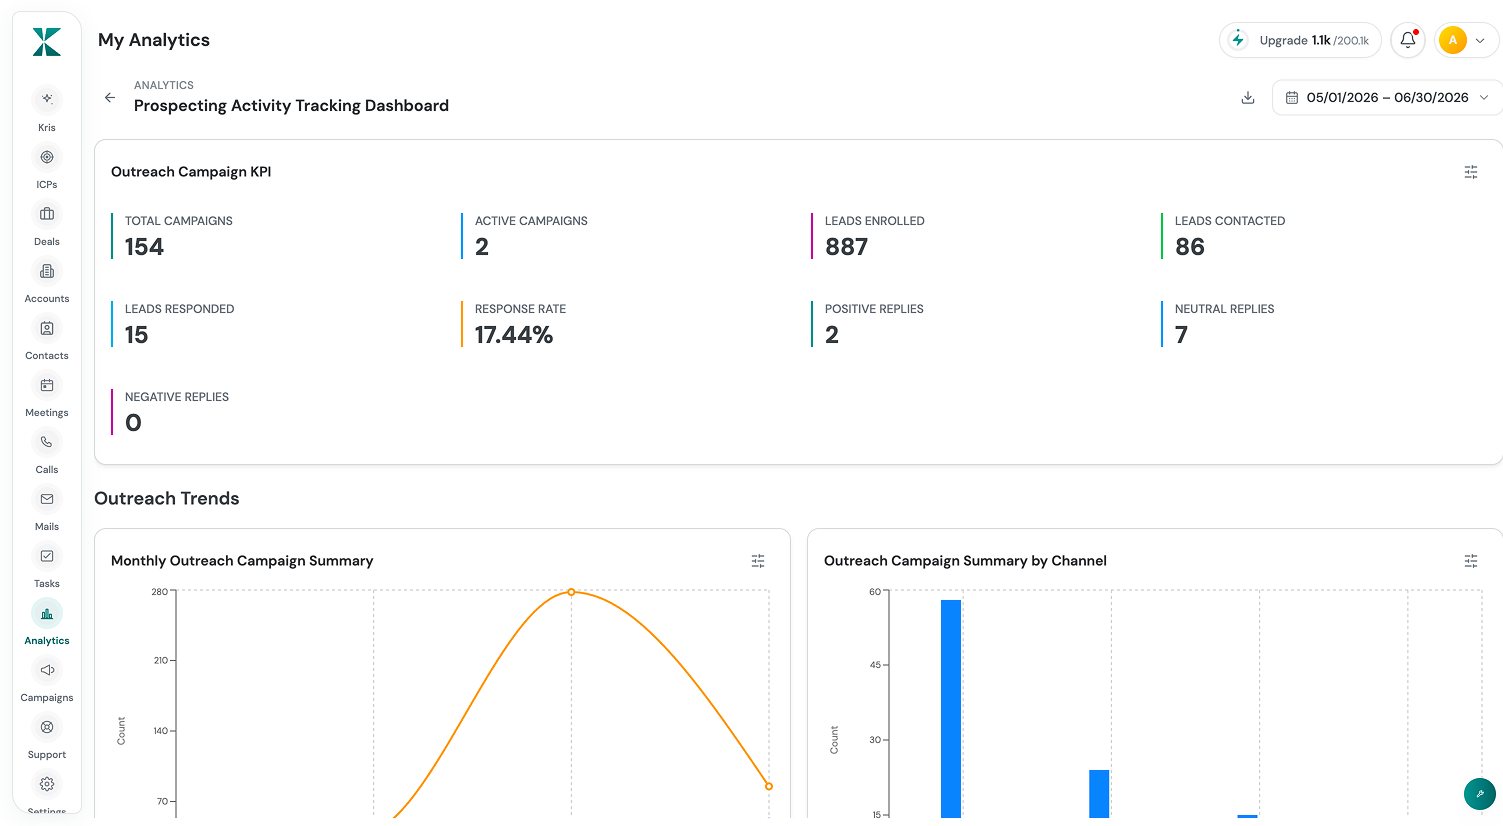Click the My Analytics page title
This screenshot has height=826, width=1503.
[x=154, y=40]
